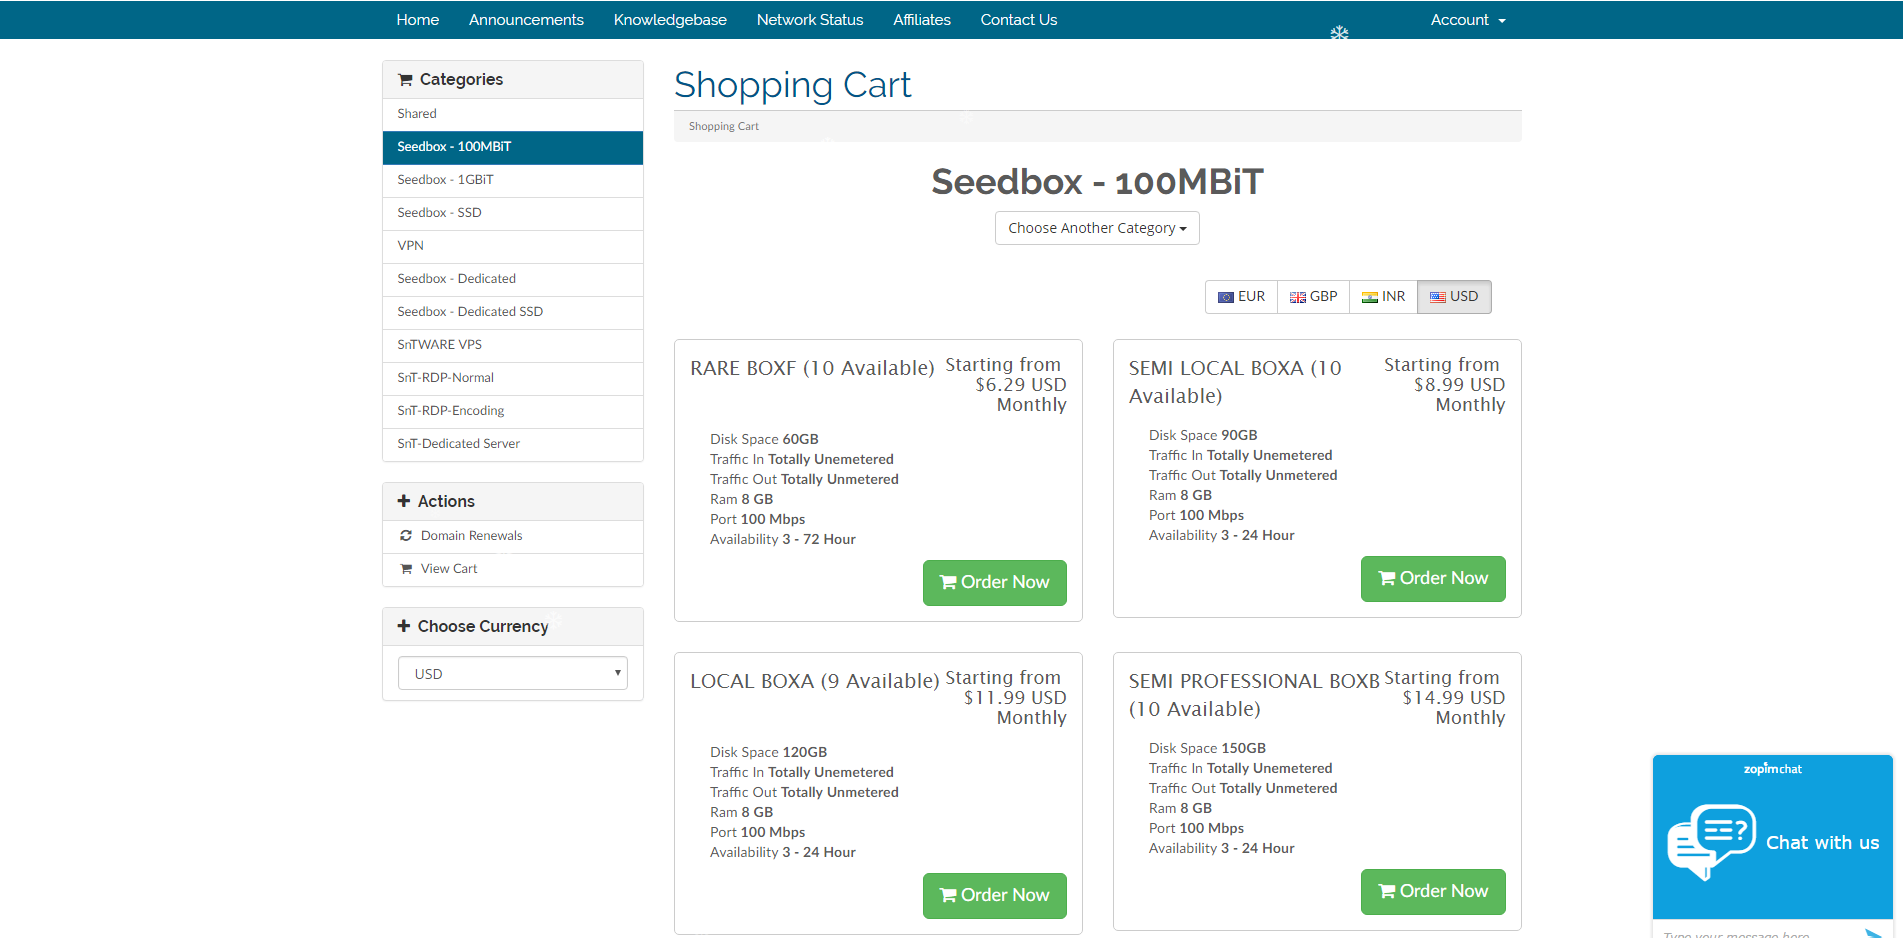Image resolution: width=1903 pixels, height=938 pixels.
Task: Switch currency to INR
Action: [1383, 296]
